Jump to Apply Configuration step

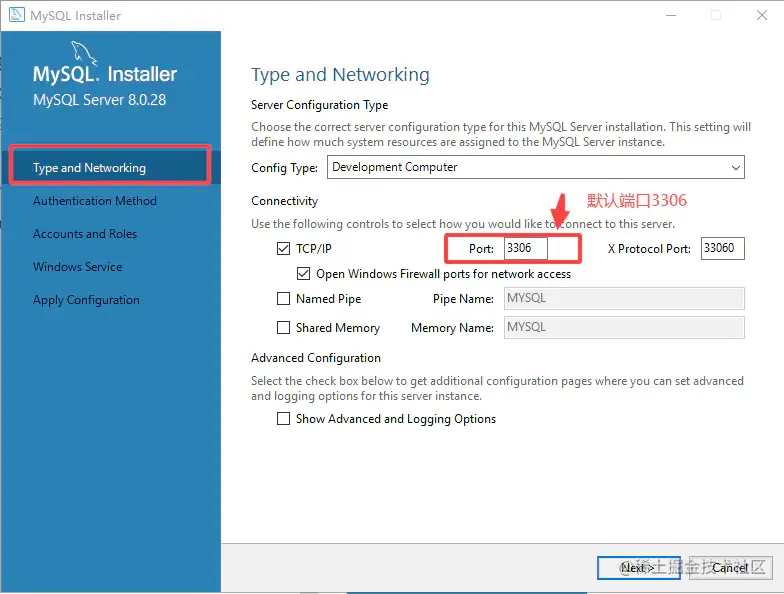click(86, 300)
